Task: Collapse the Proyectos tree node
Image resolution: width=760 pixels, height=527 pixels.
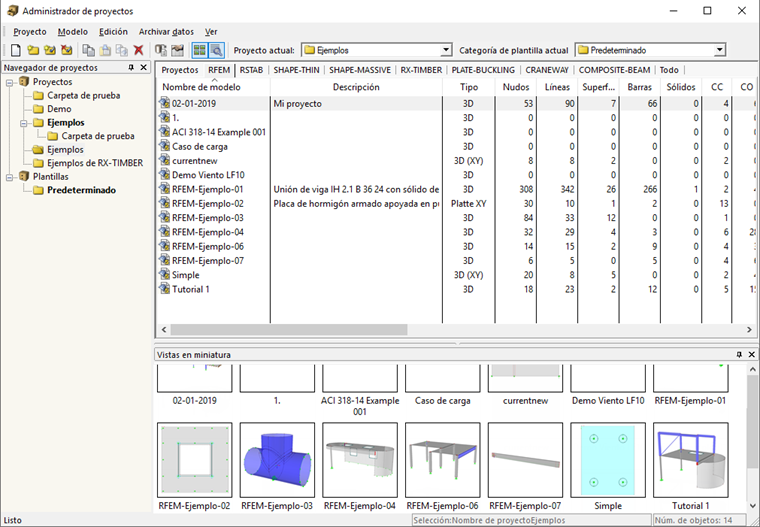Action: 9,82
